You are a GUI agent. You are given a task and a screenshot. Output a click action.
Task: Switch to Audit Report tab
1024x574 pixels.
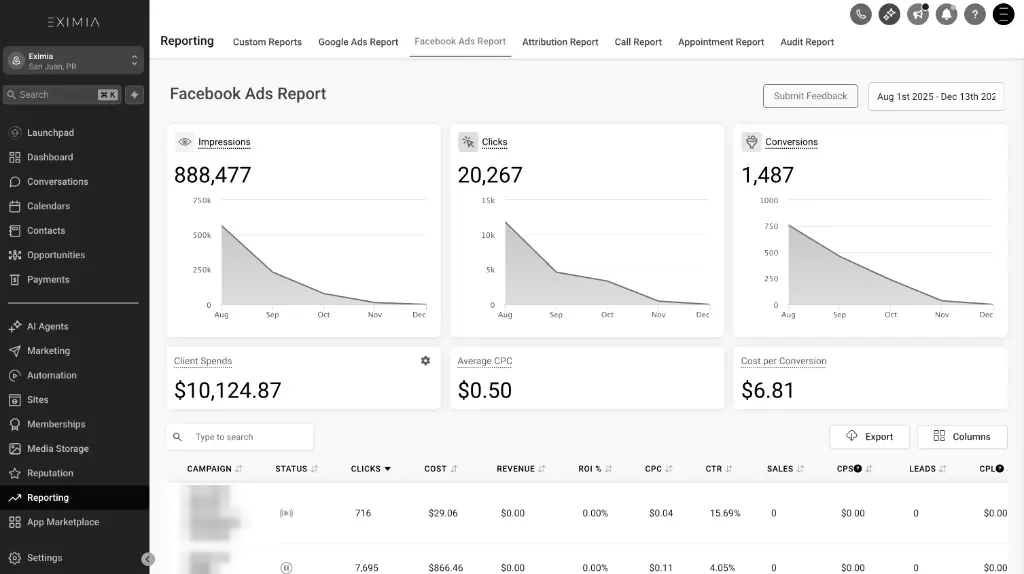click(807, 42)
